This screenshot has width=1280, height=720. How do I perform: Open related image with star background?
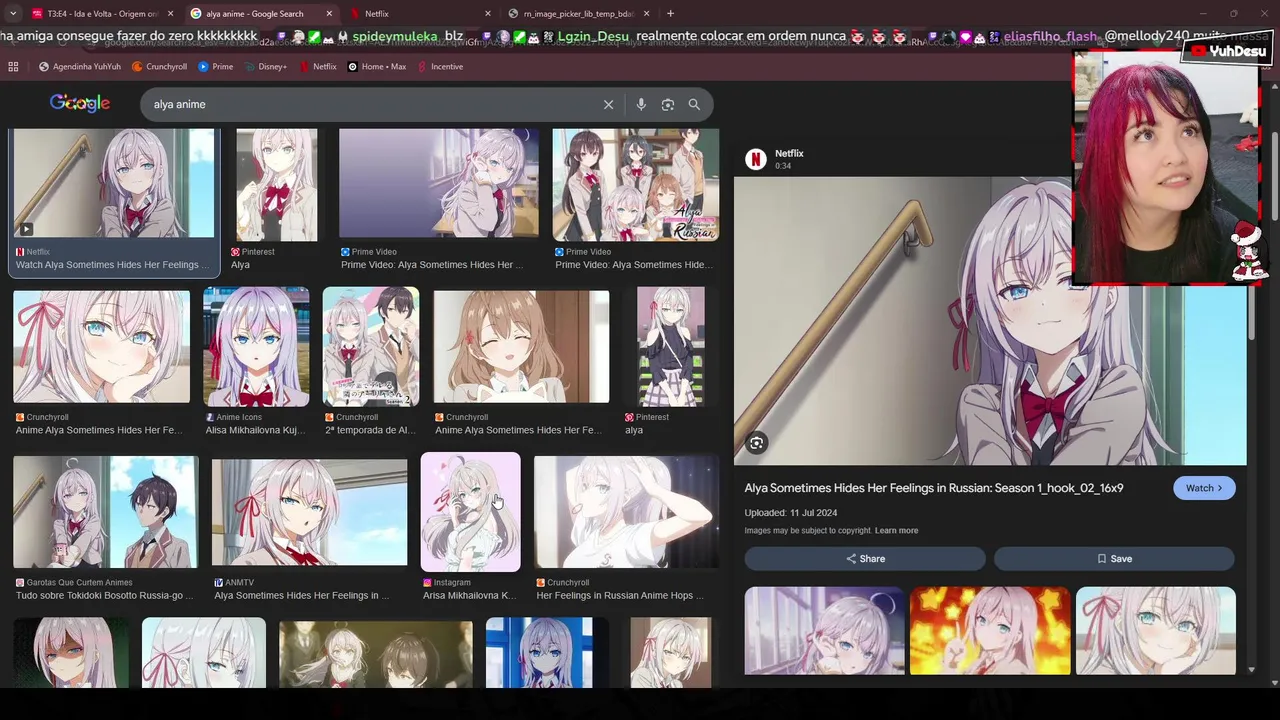990,631
